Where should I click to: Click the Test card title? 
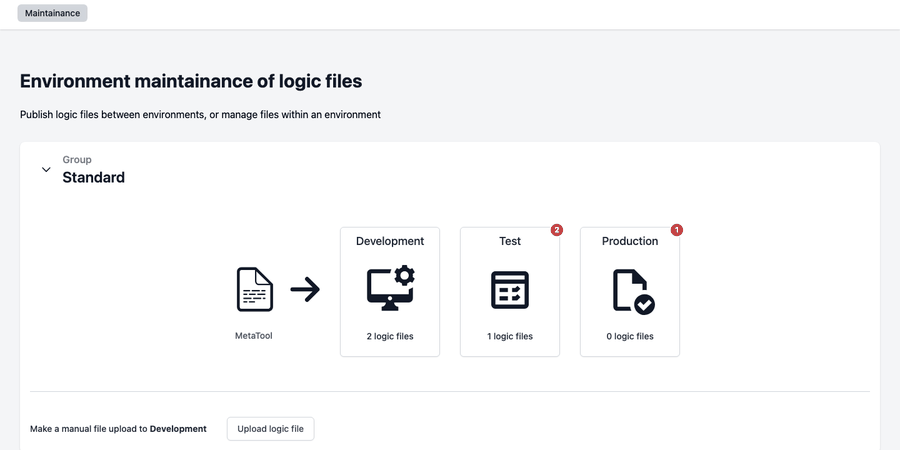[x=510, y=241]
